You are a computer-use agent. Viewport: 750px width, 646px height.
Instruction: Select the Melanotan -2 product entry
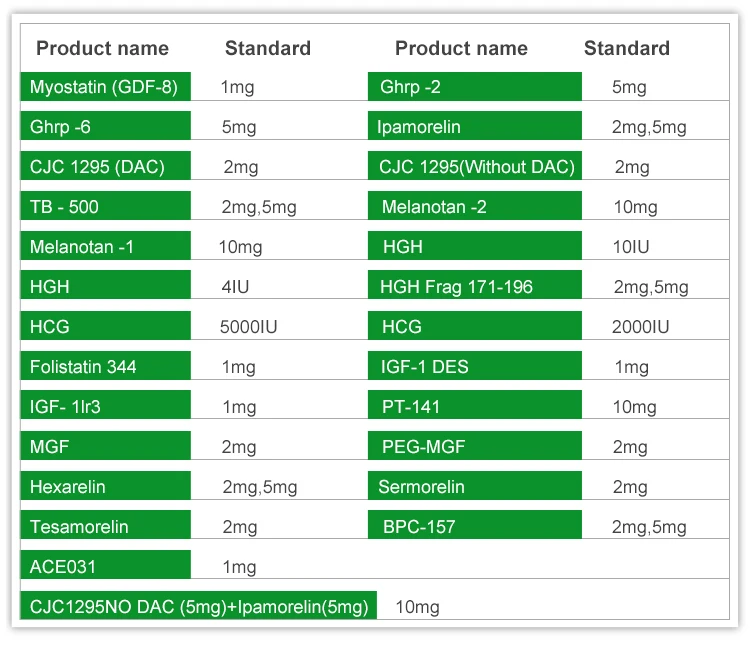click(x=474, y=207)
